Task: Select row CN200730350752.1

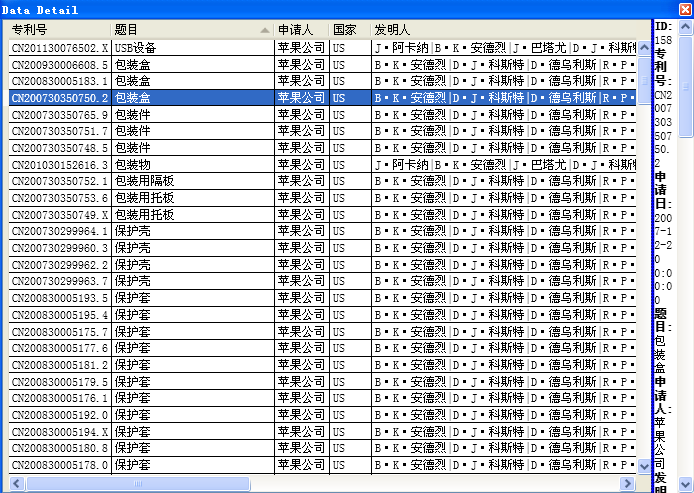Action: (x=322, y=181)
